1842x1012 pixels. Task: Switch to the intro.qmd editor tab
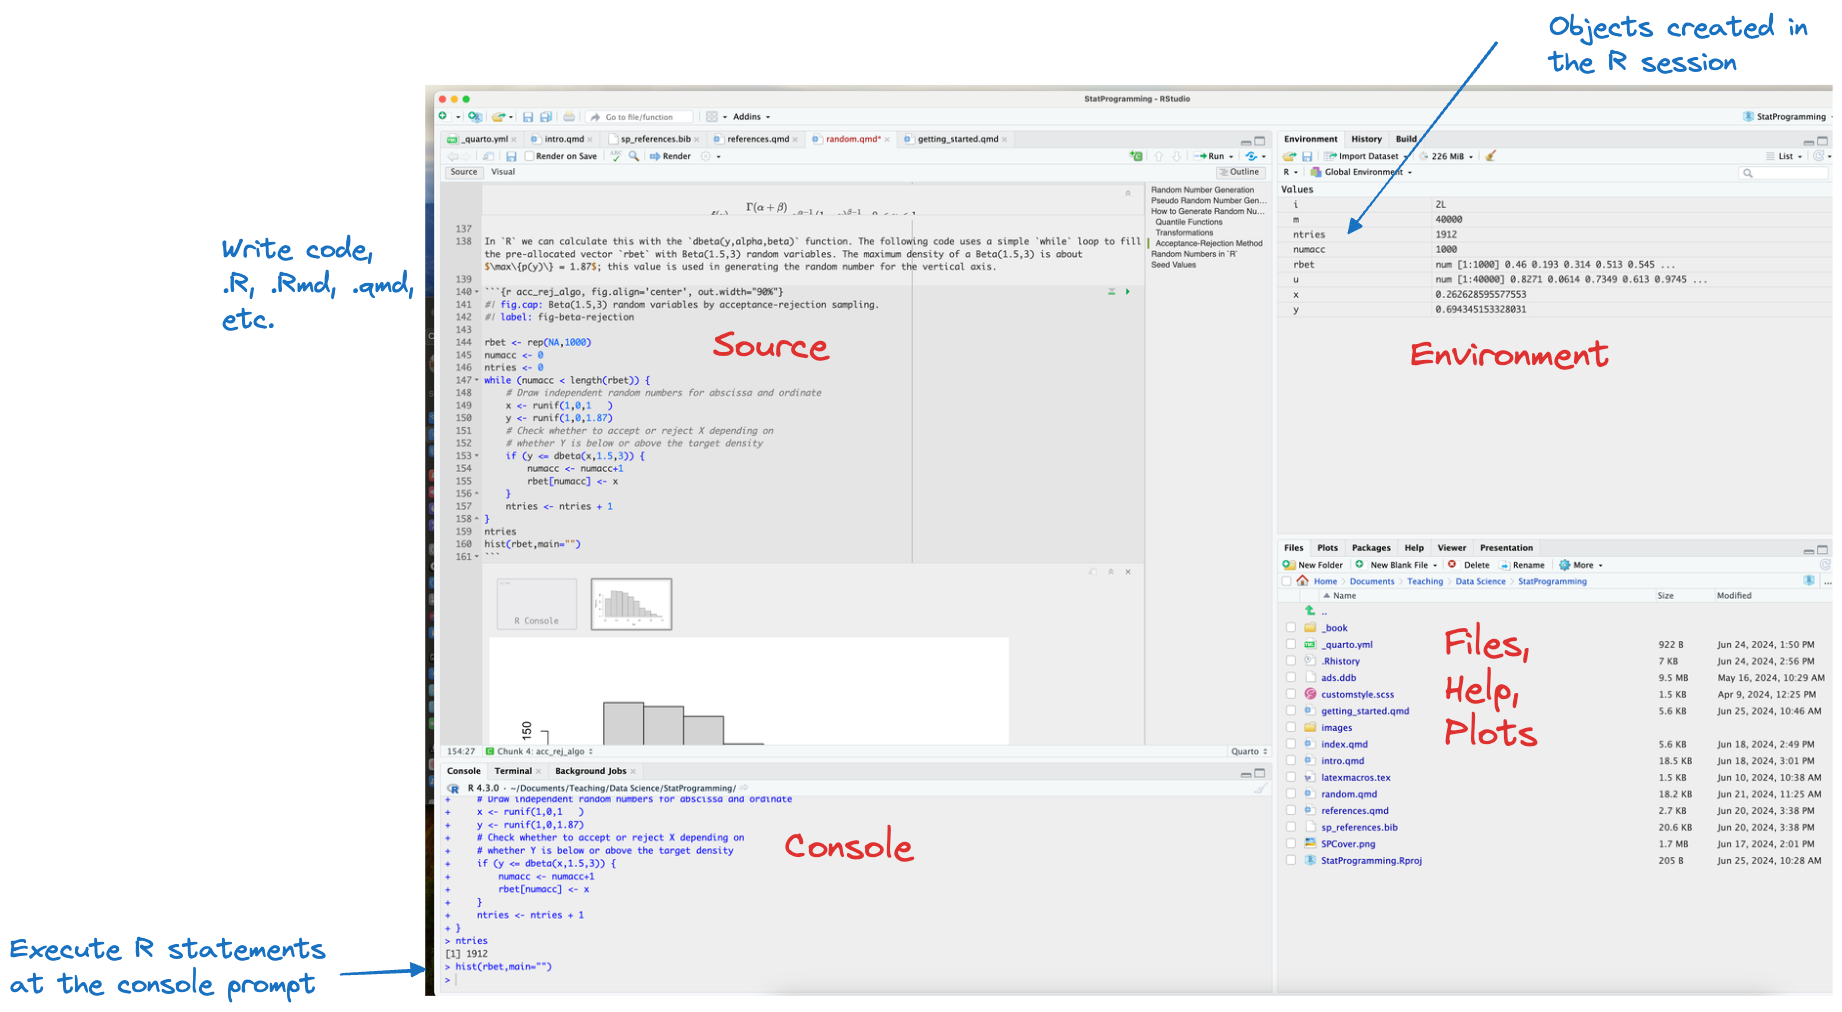564,139
